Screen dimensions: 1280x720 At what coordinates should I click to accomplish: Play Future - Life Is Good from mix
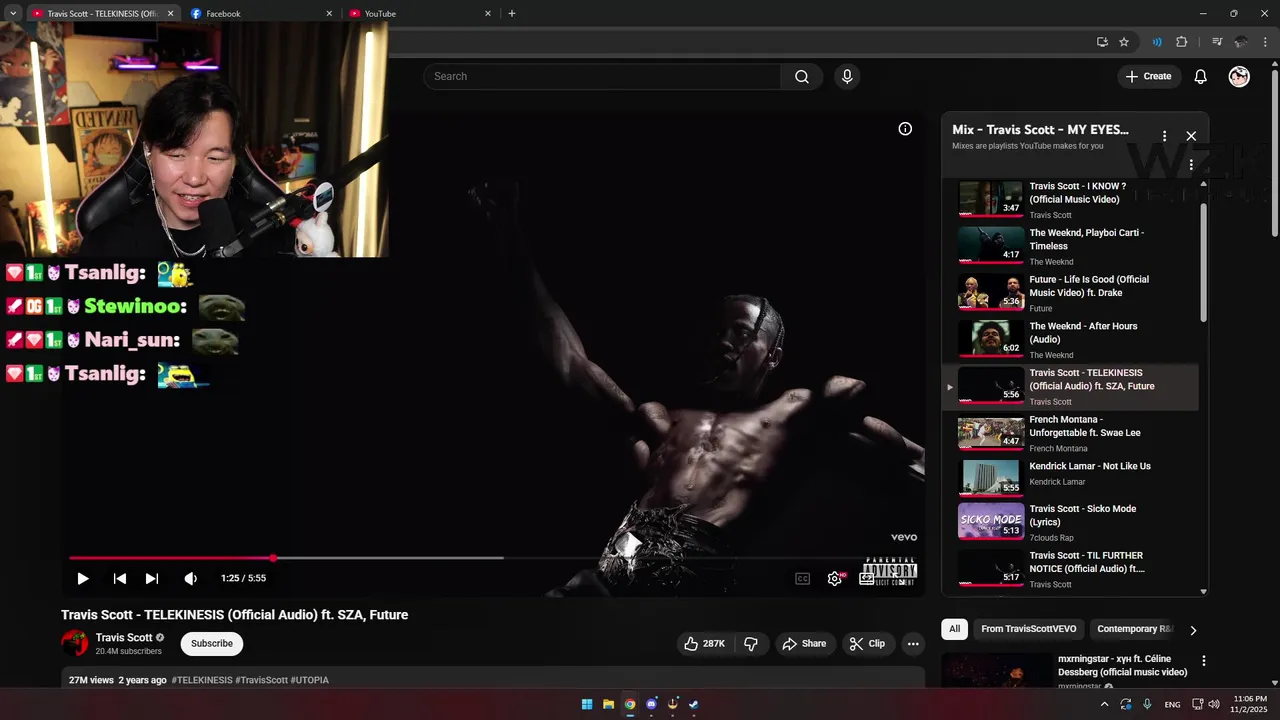1070,293
